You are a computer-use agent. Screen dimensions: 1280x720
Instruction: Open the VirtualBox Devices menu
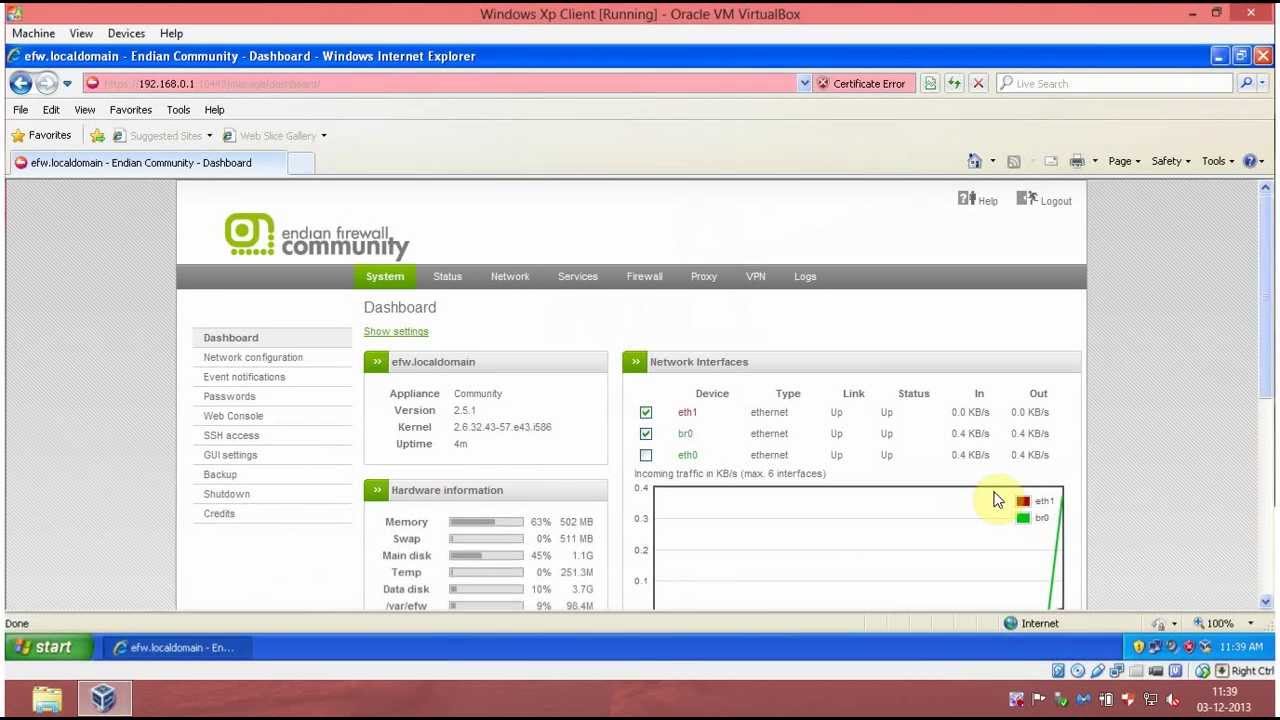[126, 33]
